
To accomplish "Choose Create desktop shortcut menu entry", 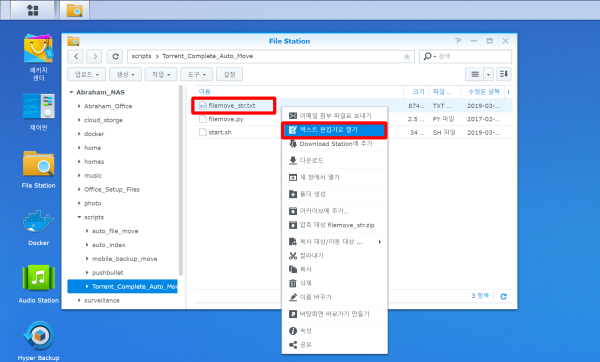I will click(x=335, y=314).
